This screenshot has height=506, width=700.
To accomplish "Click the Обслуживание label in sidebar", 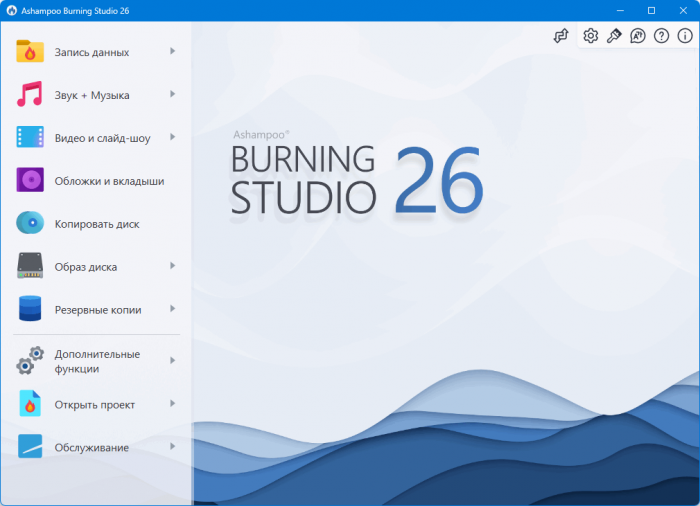I will 92,447.
